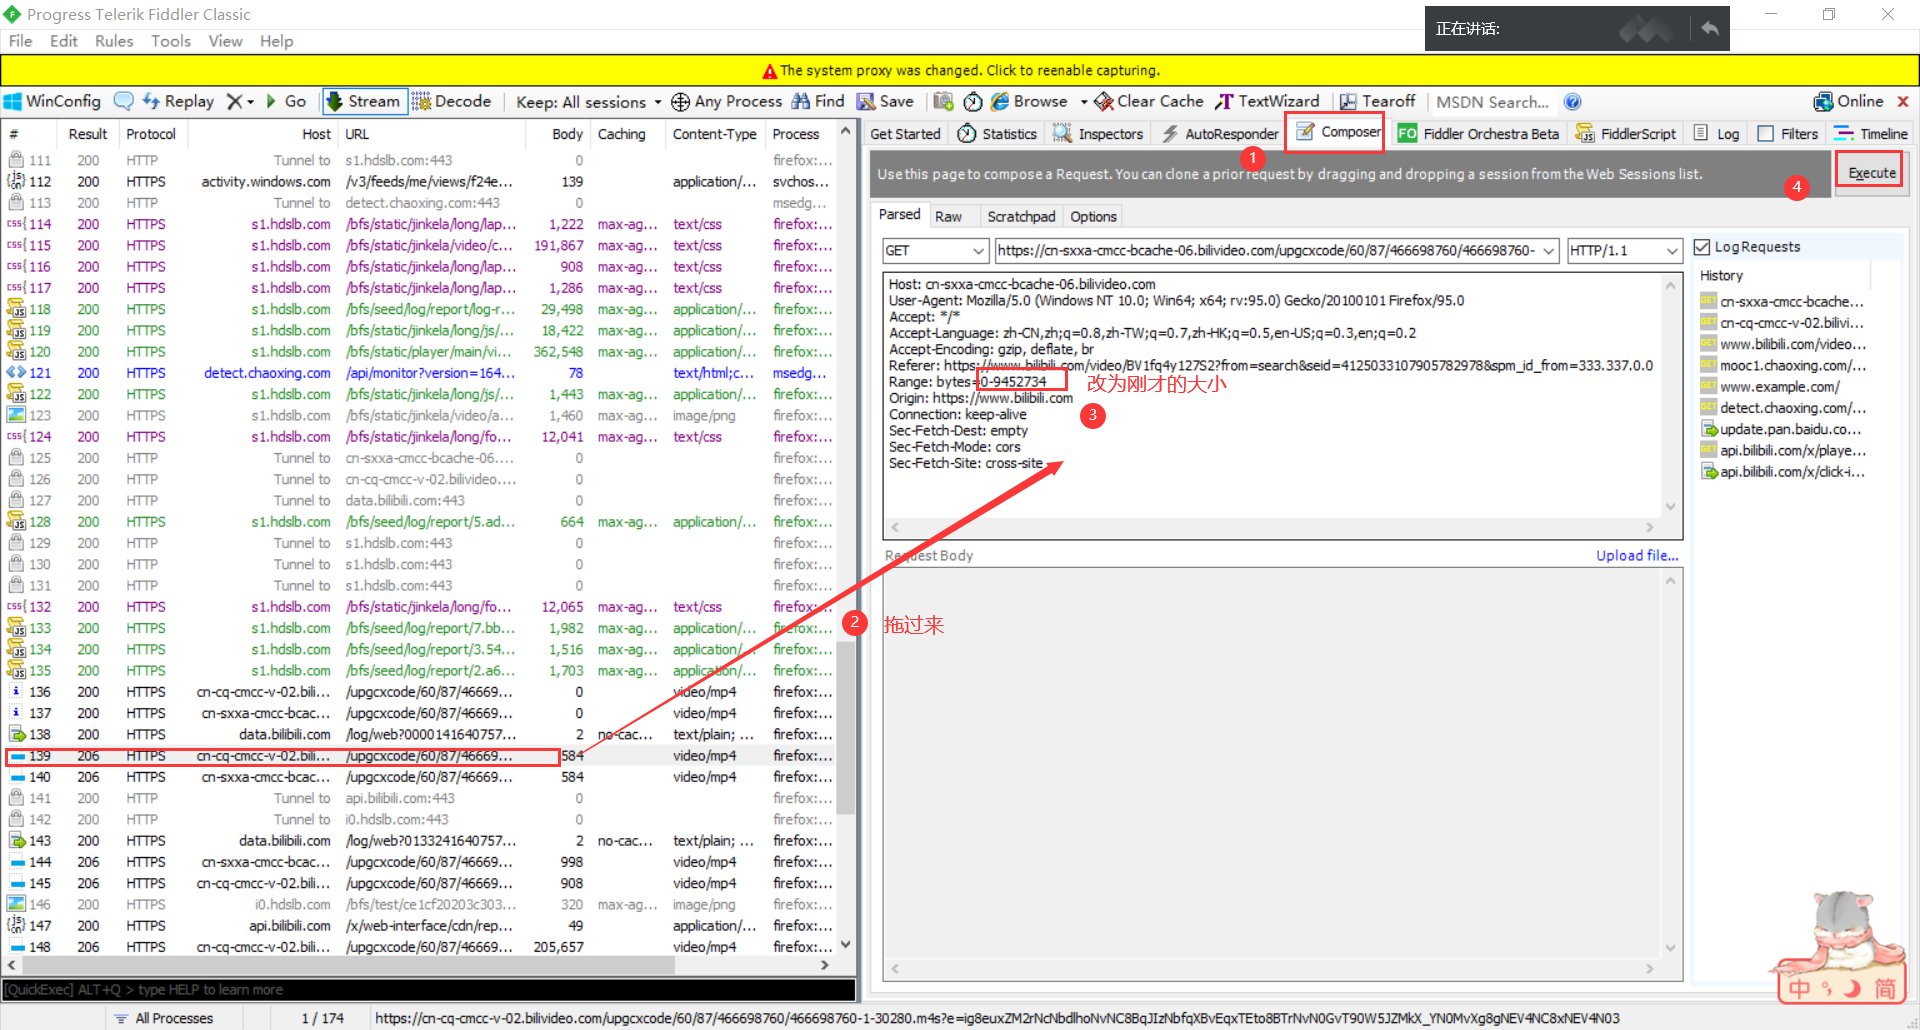Click the help question-mark icon
Screen dimensions: 1920x1030
coord(1572,101)
